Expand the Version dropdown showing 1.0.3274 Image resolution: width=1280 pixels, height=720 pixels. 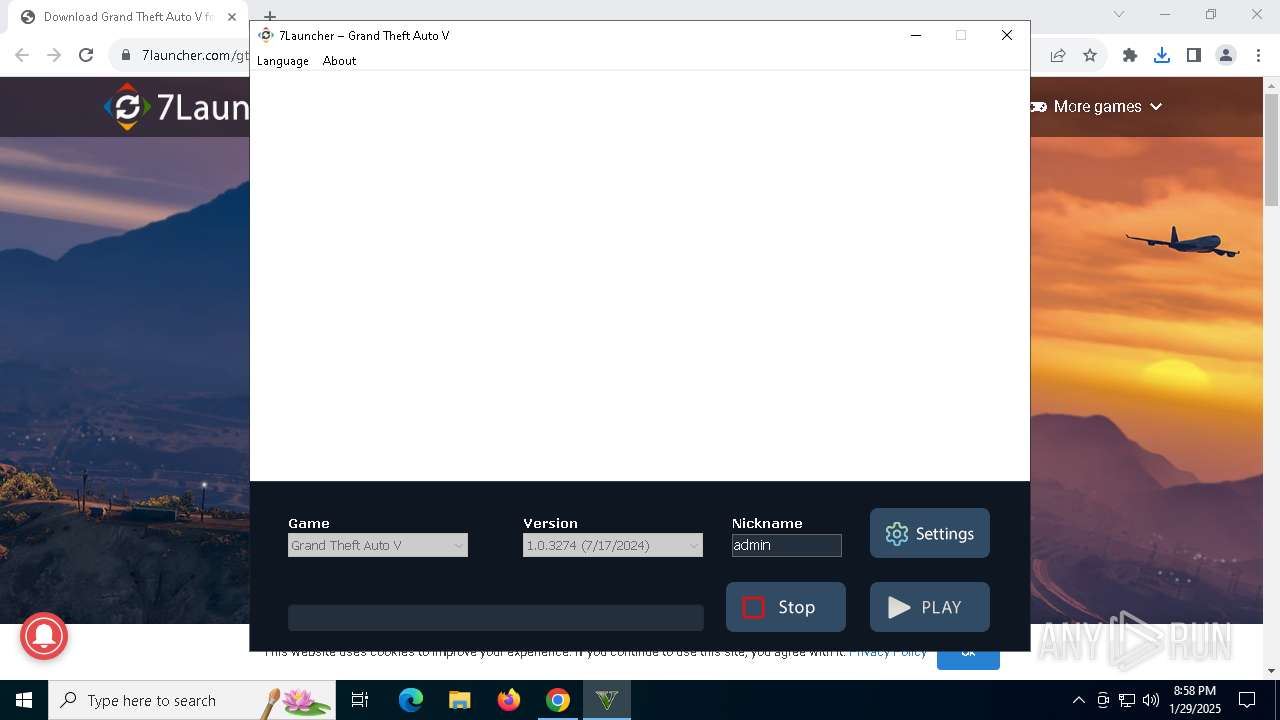613,545
